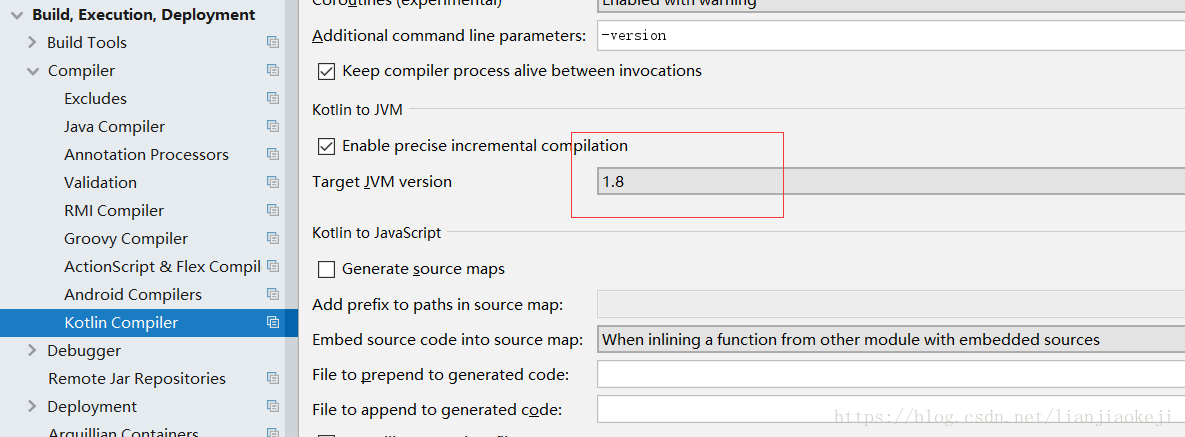
Task: Click File to prepend to generated code field
Action: pos(890,374)
